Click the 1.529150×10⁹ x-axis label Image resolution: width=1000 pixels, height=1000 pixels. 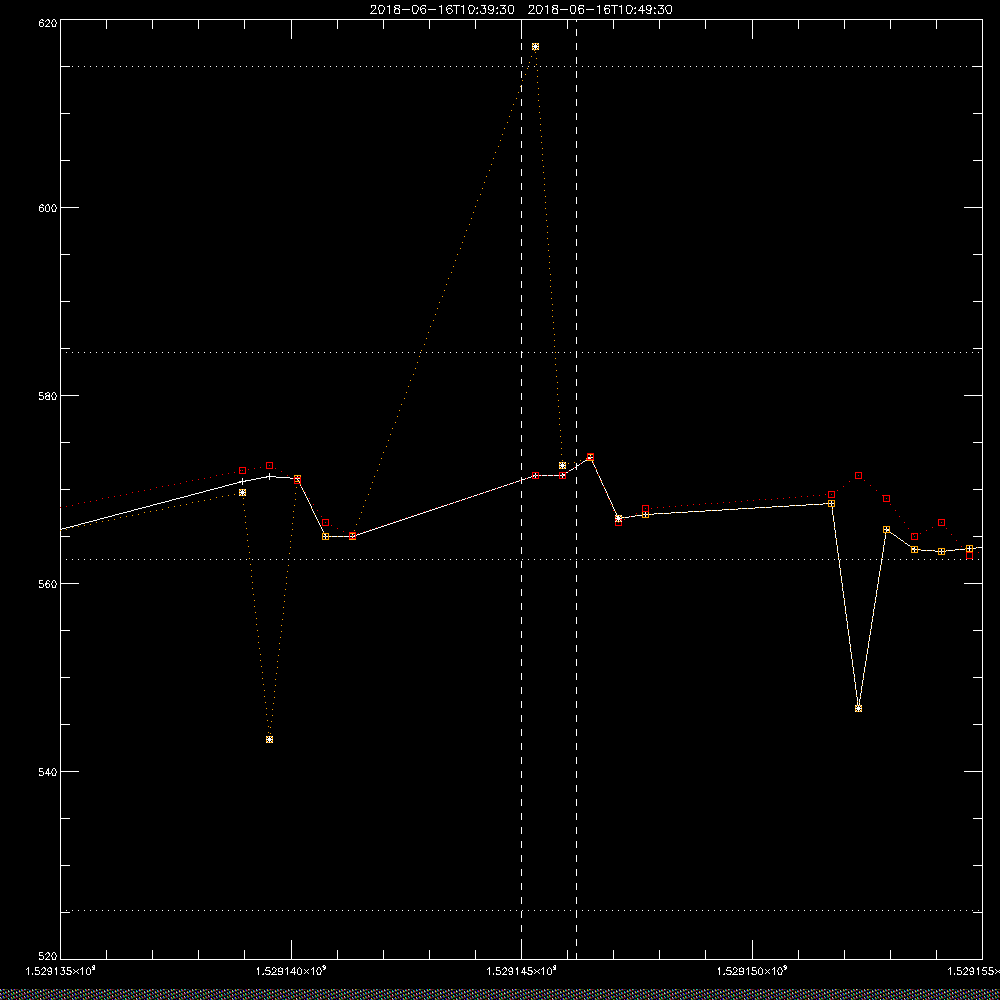click(753, 971)
